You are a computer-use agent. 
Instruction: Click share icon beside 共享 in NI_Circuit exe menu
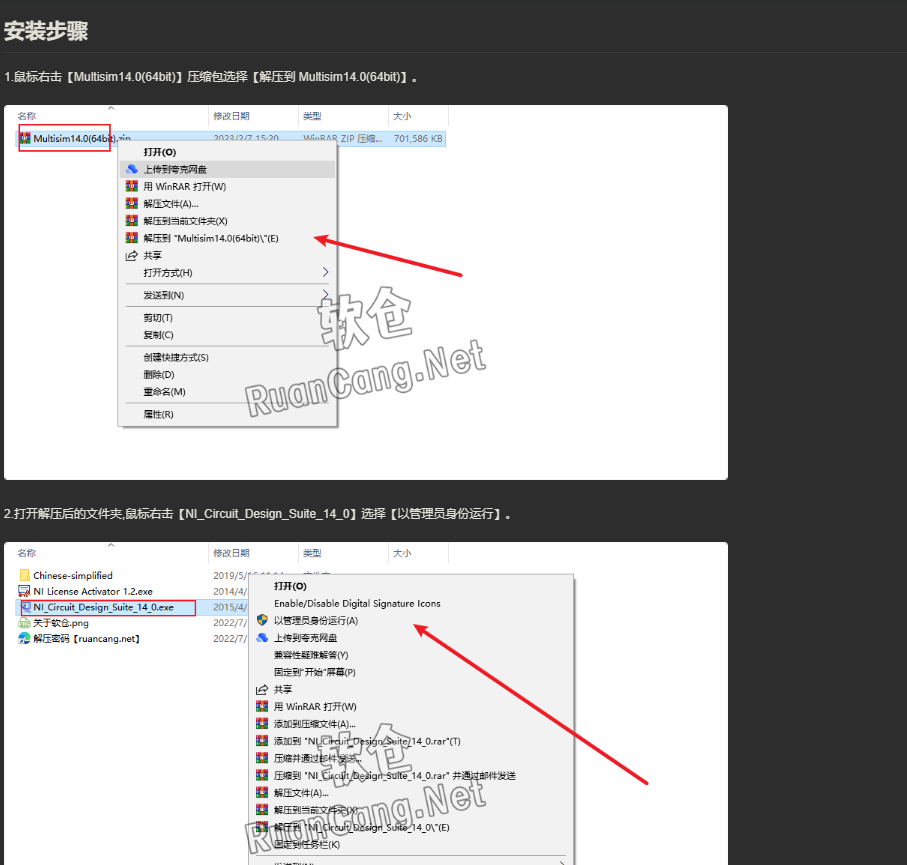pyautogui.click(x=262, y=690)
